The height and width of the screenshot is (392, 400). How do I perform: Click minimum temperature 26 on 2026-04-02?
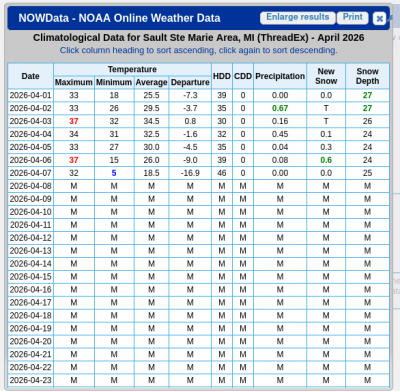pyautogui.click(x=114, y=108)
